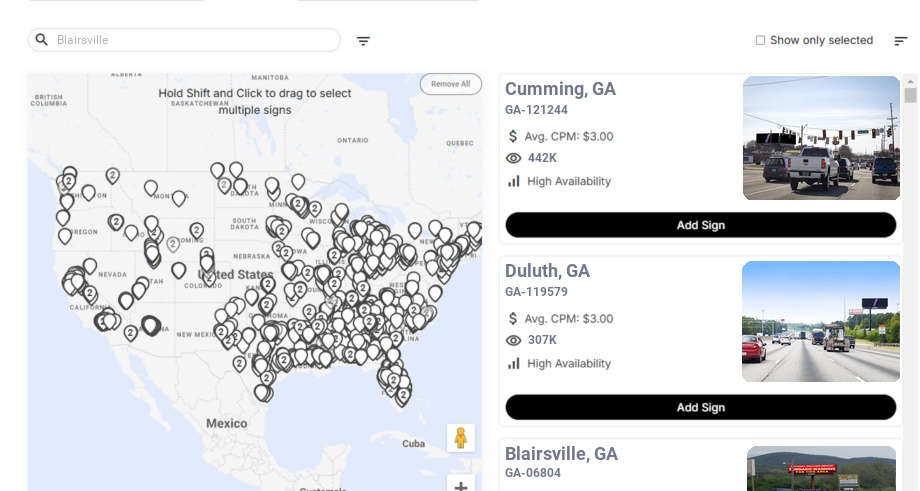Click the dollar CPM icon for Cumming
Image resolution: width=920 pixels, height=491 pixels.
[x=514, y=136]
